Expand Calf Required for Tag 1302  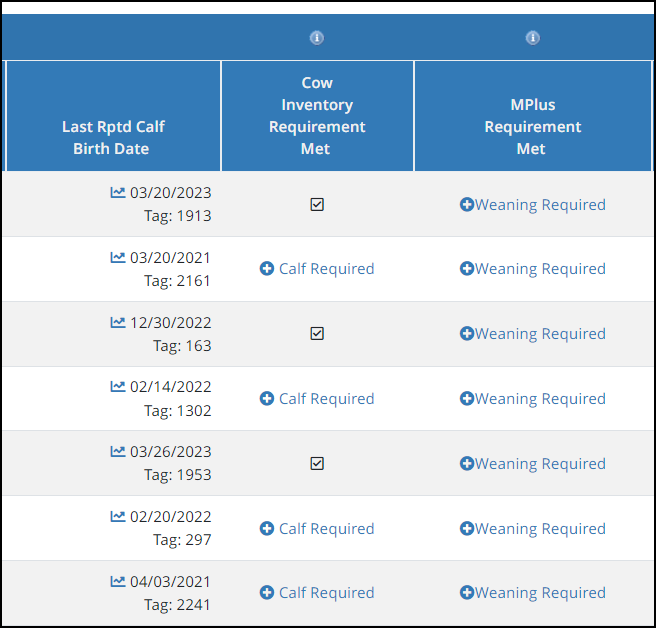317,399
